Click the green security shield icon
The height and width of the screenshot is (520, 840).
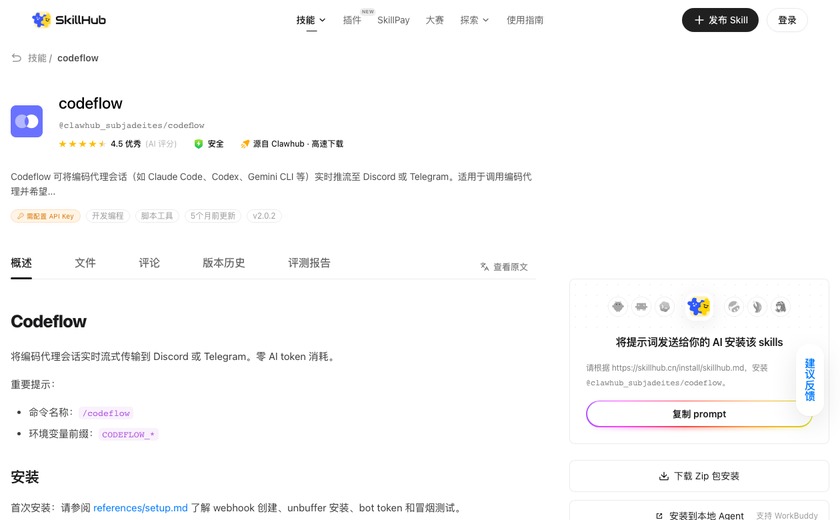[x=198, y=144]
